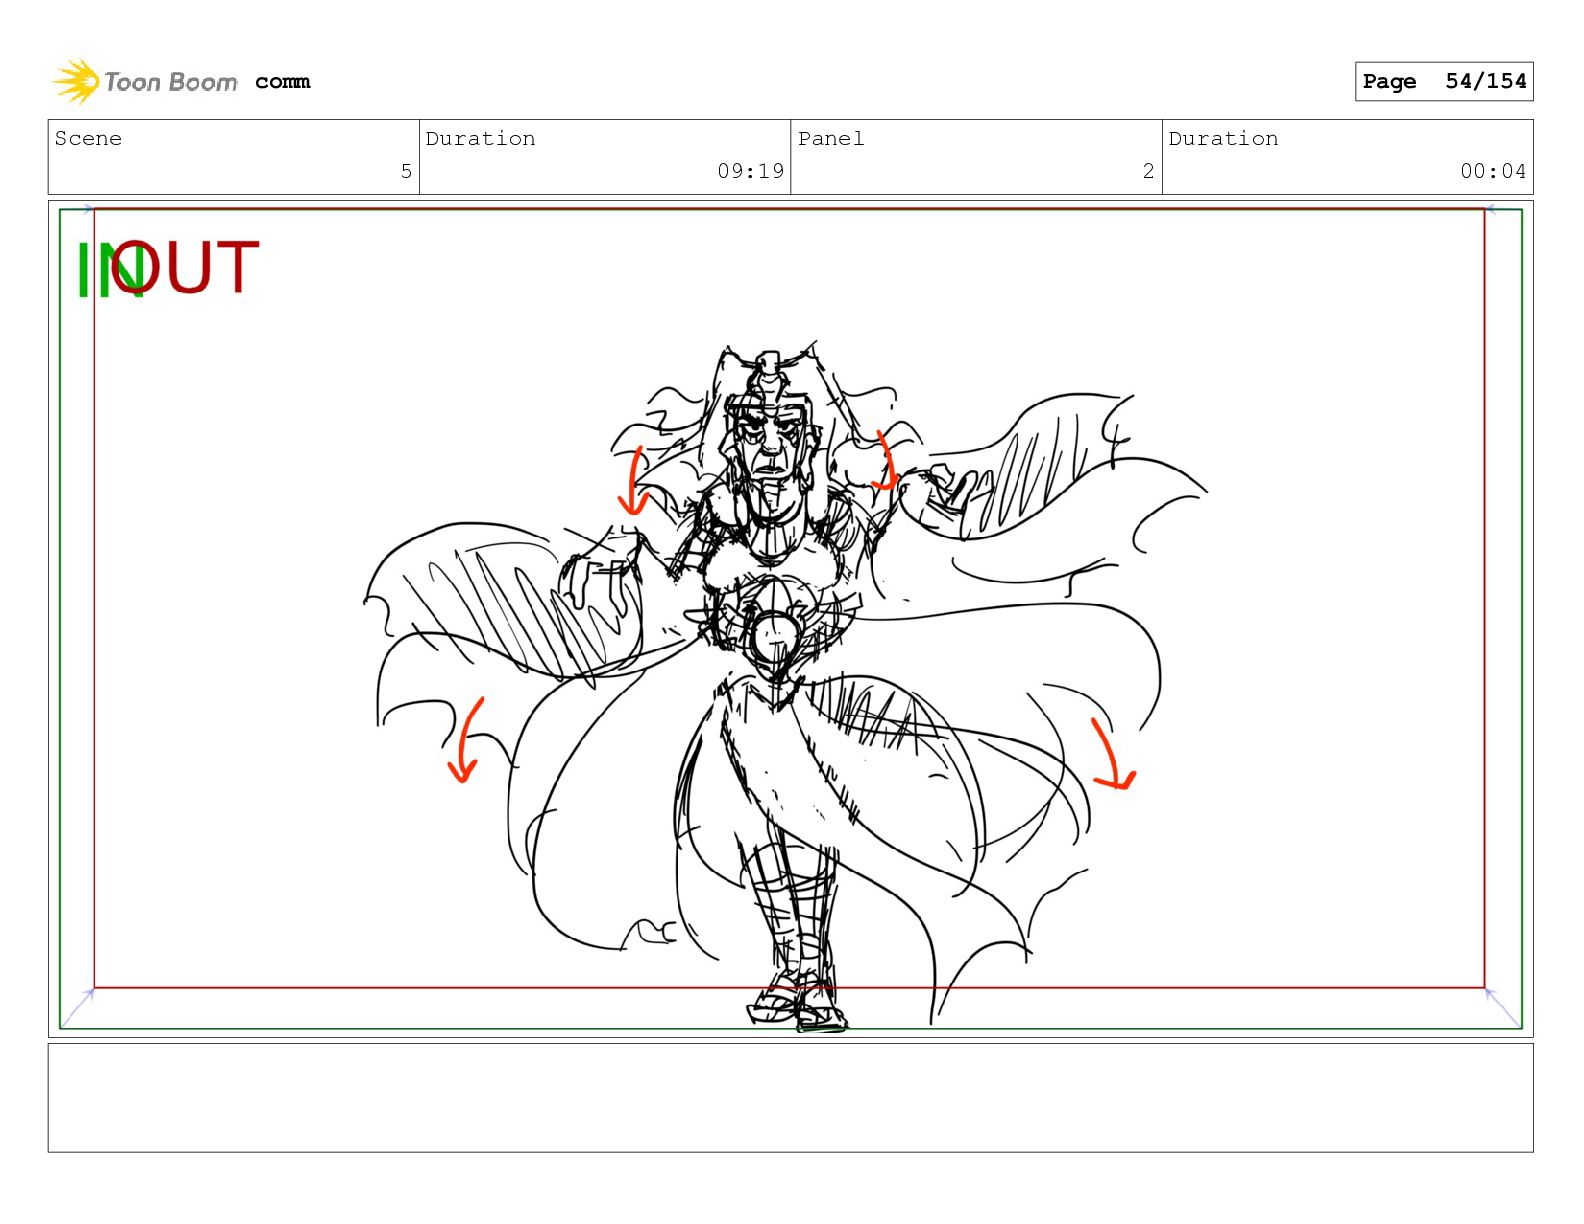Click the scene number value '5'
Viewport: 1584px width, 1224px height.
[x=406, y=171]
